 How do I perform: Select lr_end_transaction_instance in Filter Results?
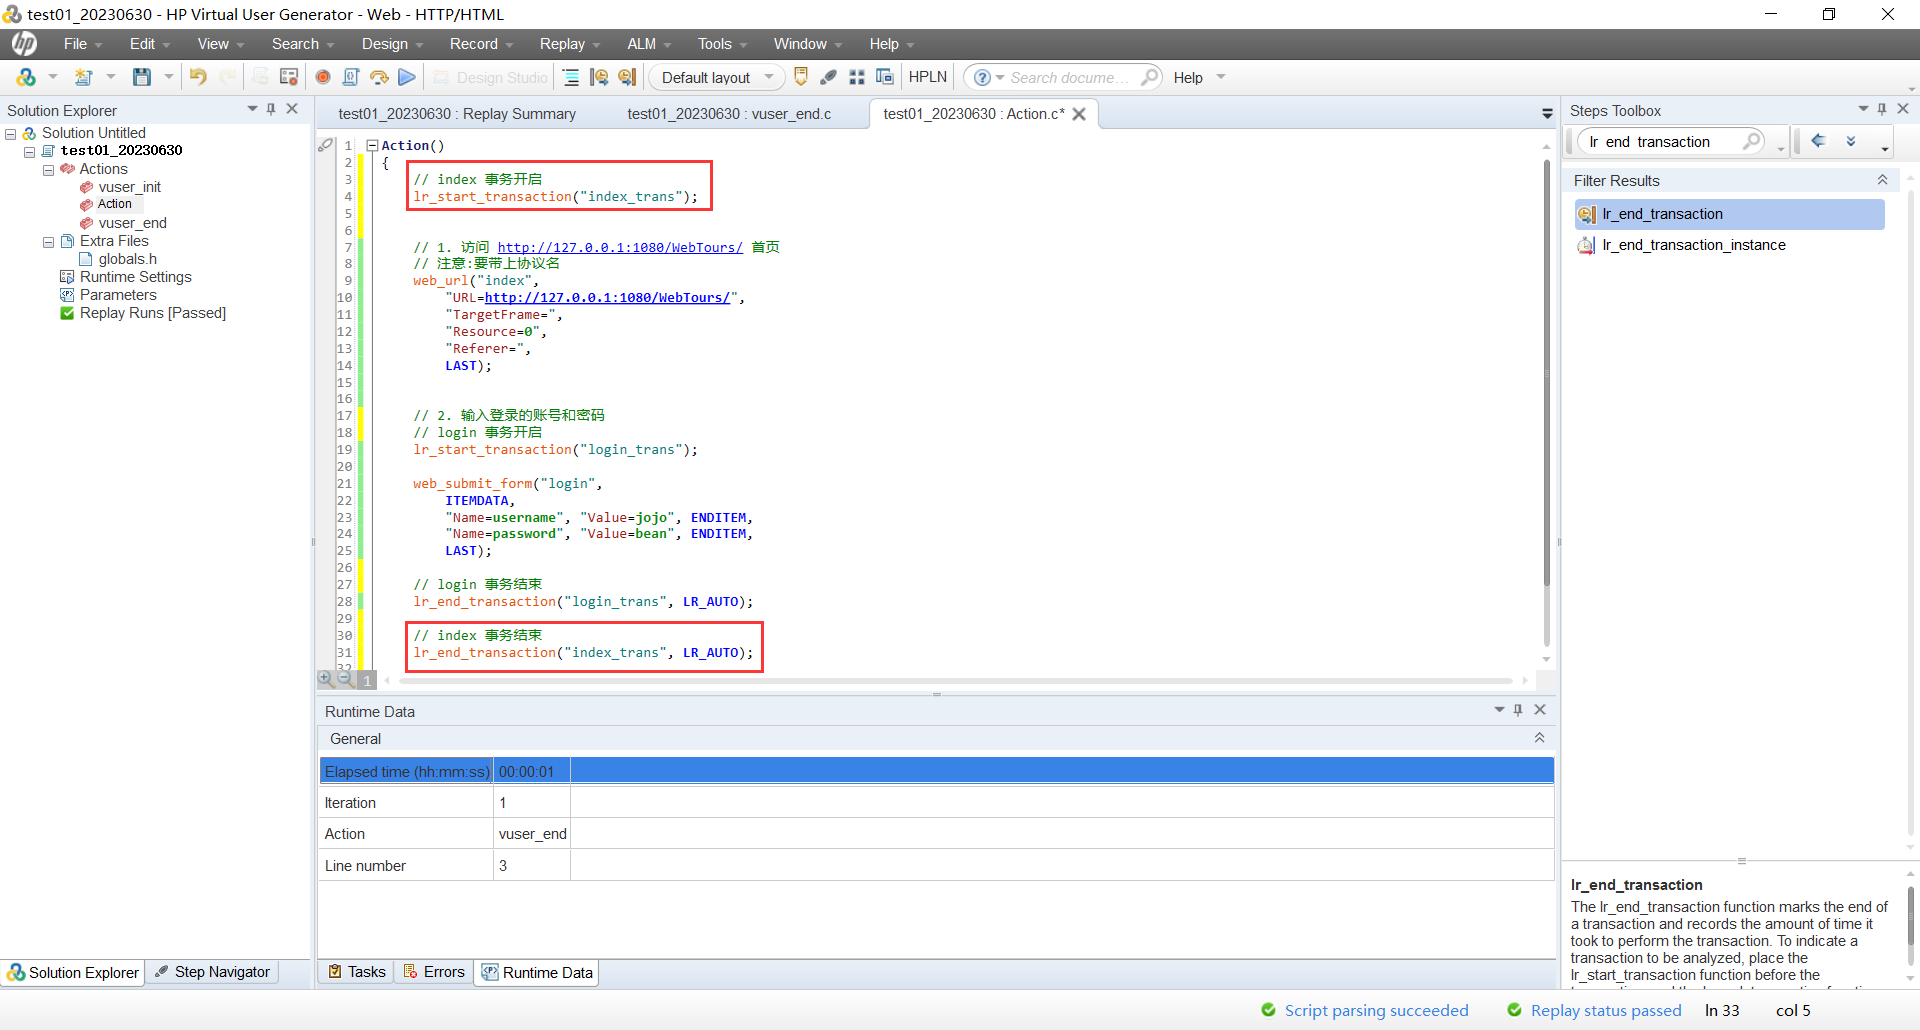pos(1729,245)
